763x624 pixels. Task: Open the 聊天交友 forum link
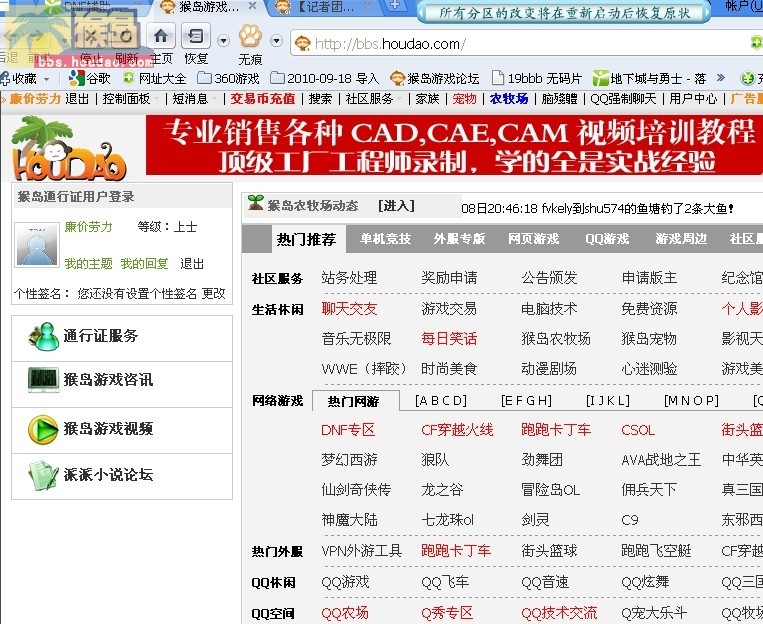tap(349, 309)
